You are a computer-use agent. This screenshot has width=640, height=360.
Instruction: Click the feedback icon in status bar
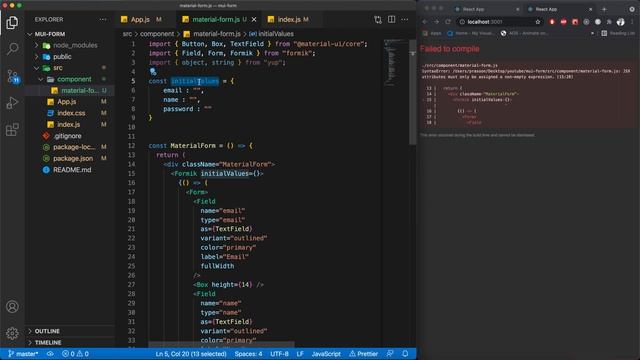[390, 354]
